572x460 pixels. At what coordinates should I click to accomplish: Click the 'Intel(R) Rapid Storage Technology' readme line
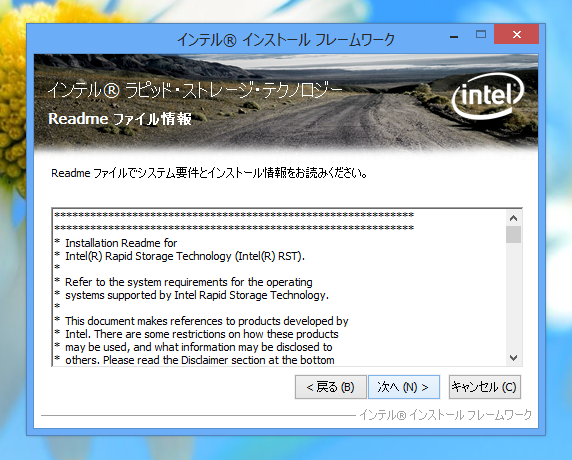pos(185,256)
